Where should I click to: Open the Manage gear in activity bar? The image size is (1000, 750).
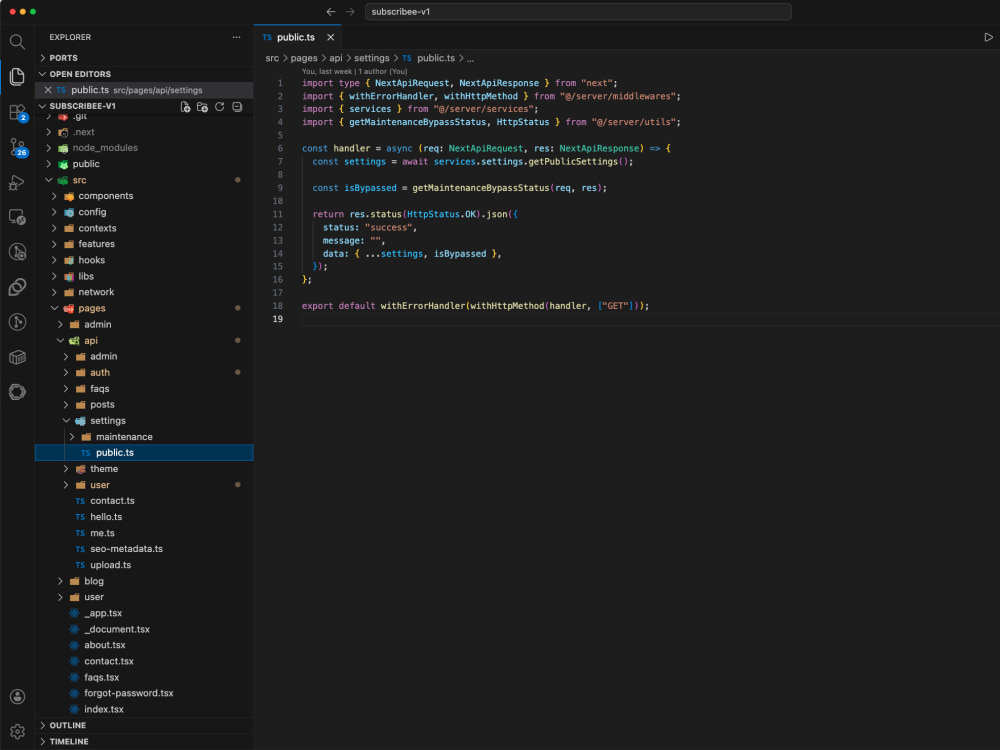coord(17,732)
